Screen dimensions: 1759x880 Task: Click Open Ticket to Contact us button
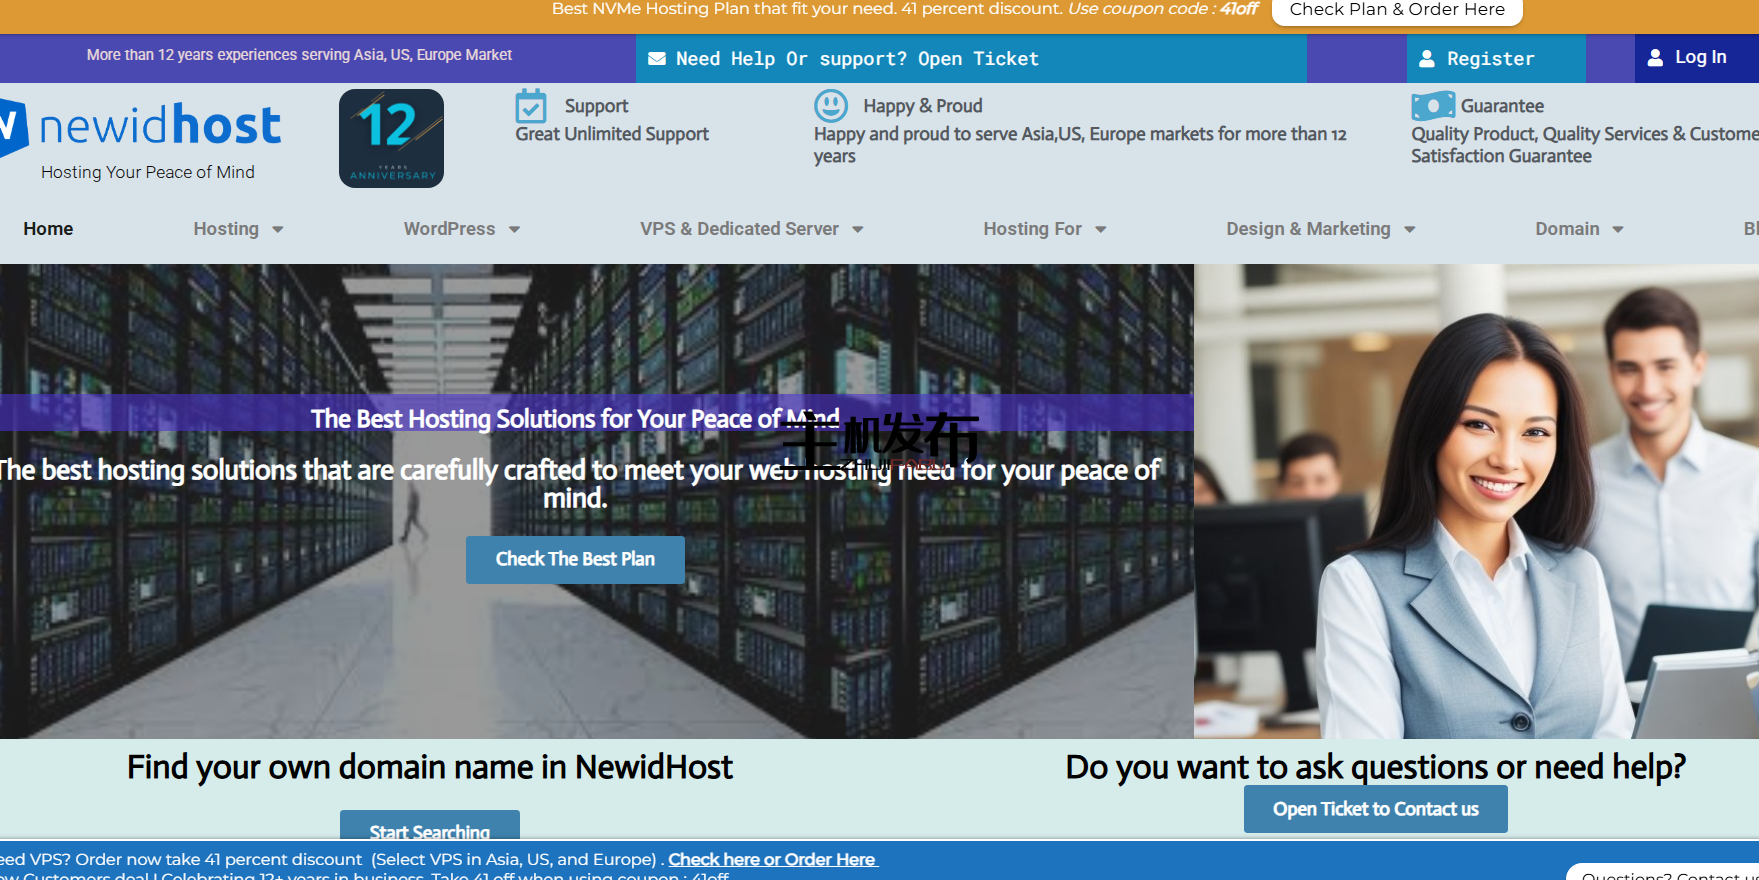point(1375,809)
